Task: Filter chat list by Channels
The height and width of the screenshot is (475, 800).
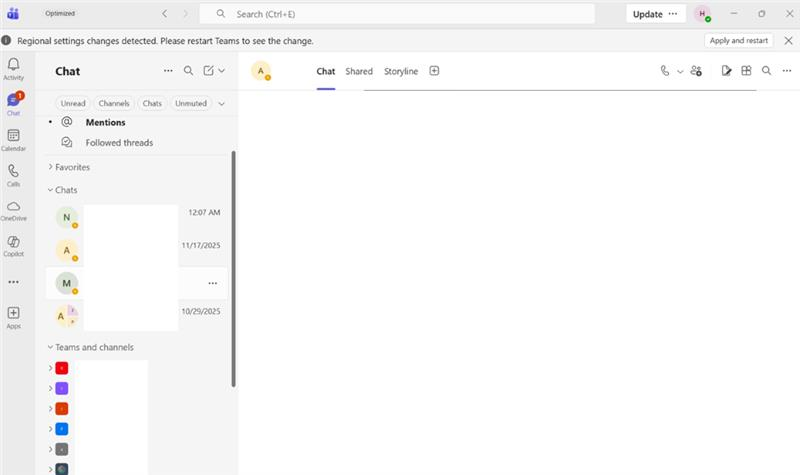Action: pos(114,103)
